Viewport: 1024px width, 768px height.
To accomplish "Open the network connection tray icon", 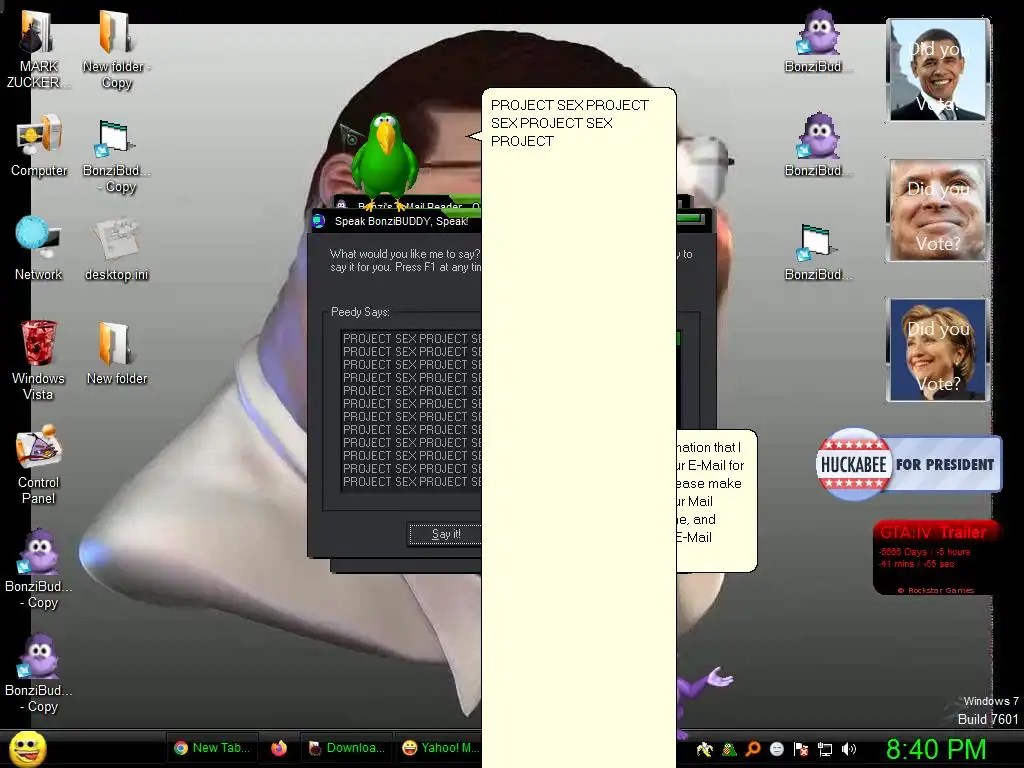I will (x=825, y=749).
